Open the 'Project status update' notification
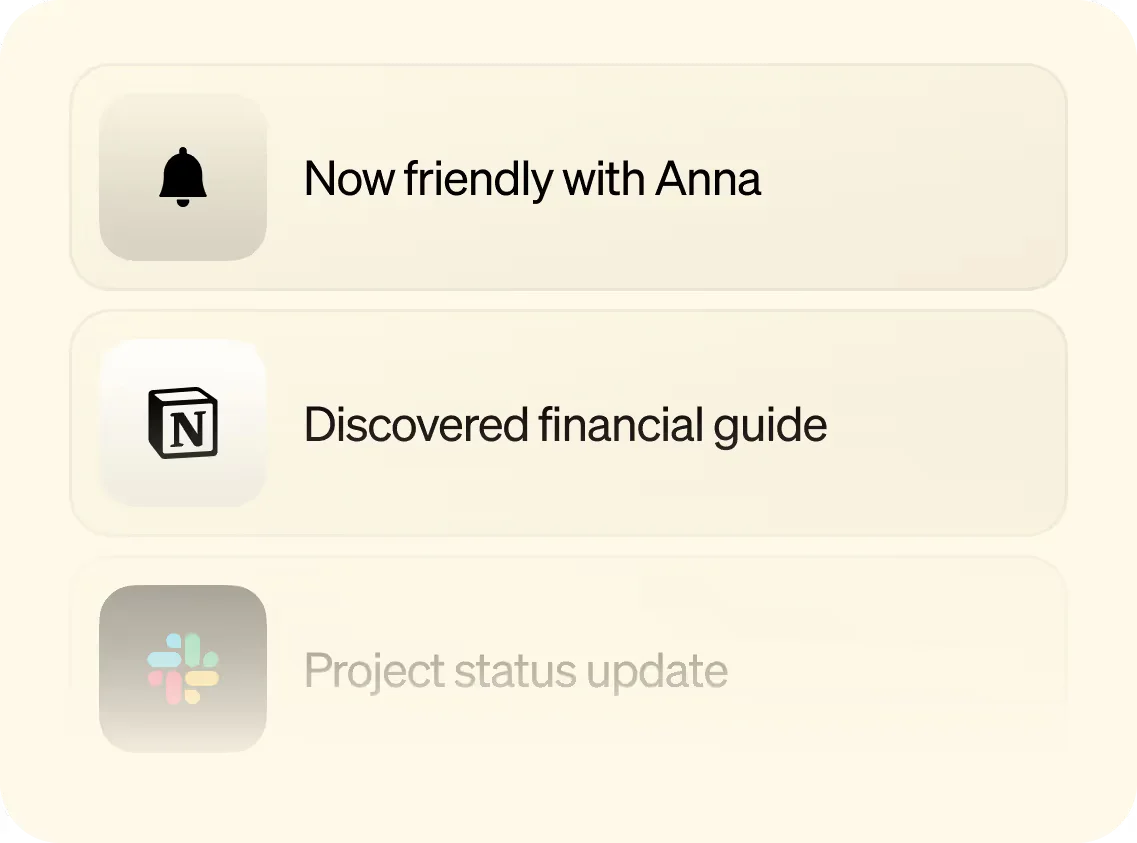Image resolution: width=1137 pixels, height=843 pixels. tap(515, 670)
